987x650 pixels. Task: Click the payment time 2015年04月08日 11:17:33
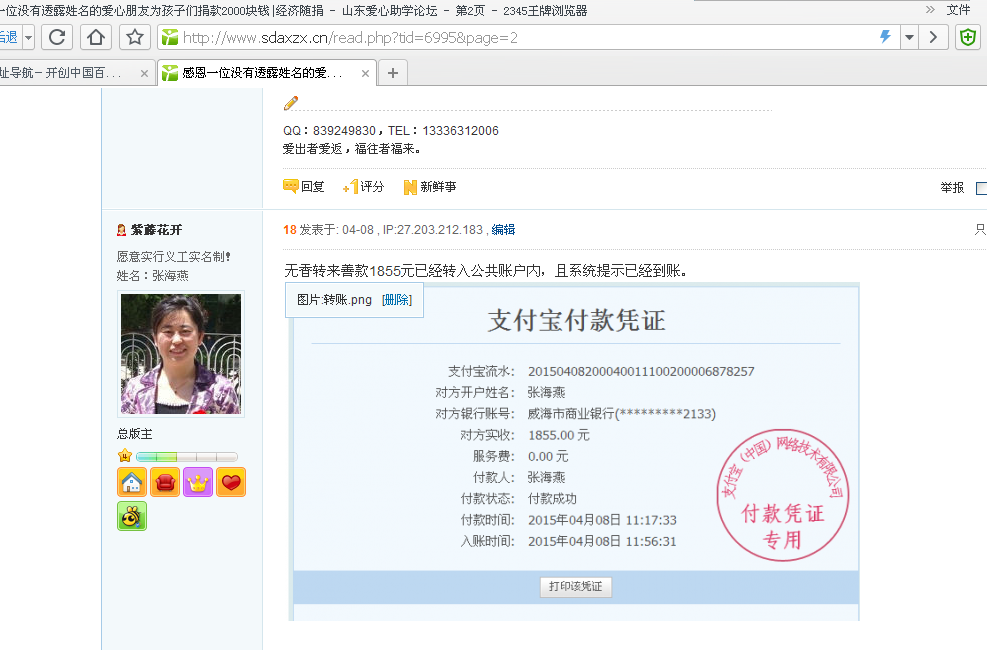(602, 520)
